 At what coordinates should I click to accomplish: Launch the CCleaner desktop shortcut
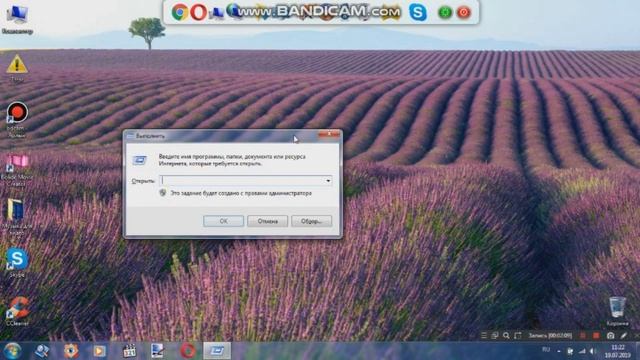(x=17, y=311)
